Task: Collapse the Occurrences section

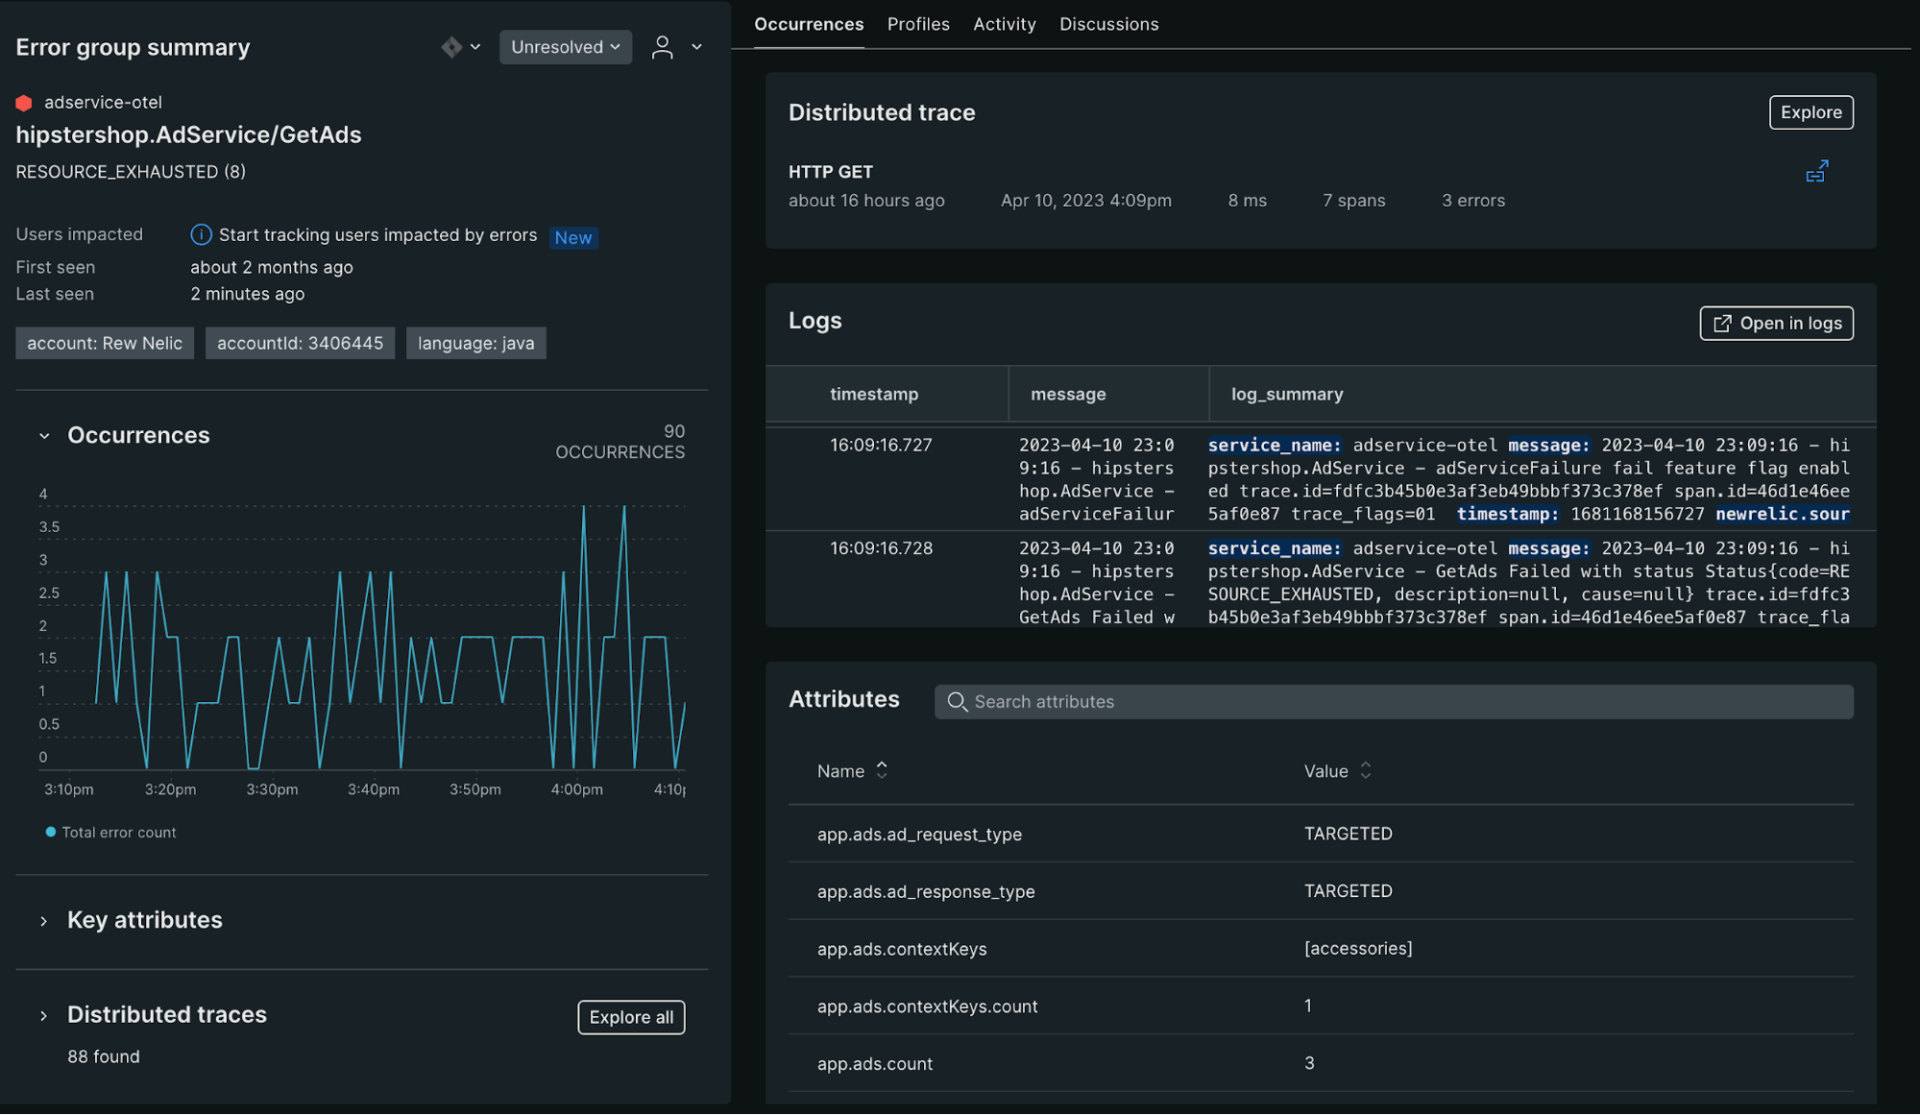Action: click(44, 435)
